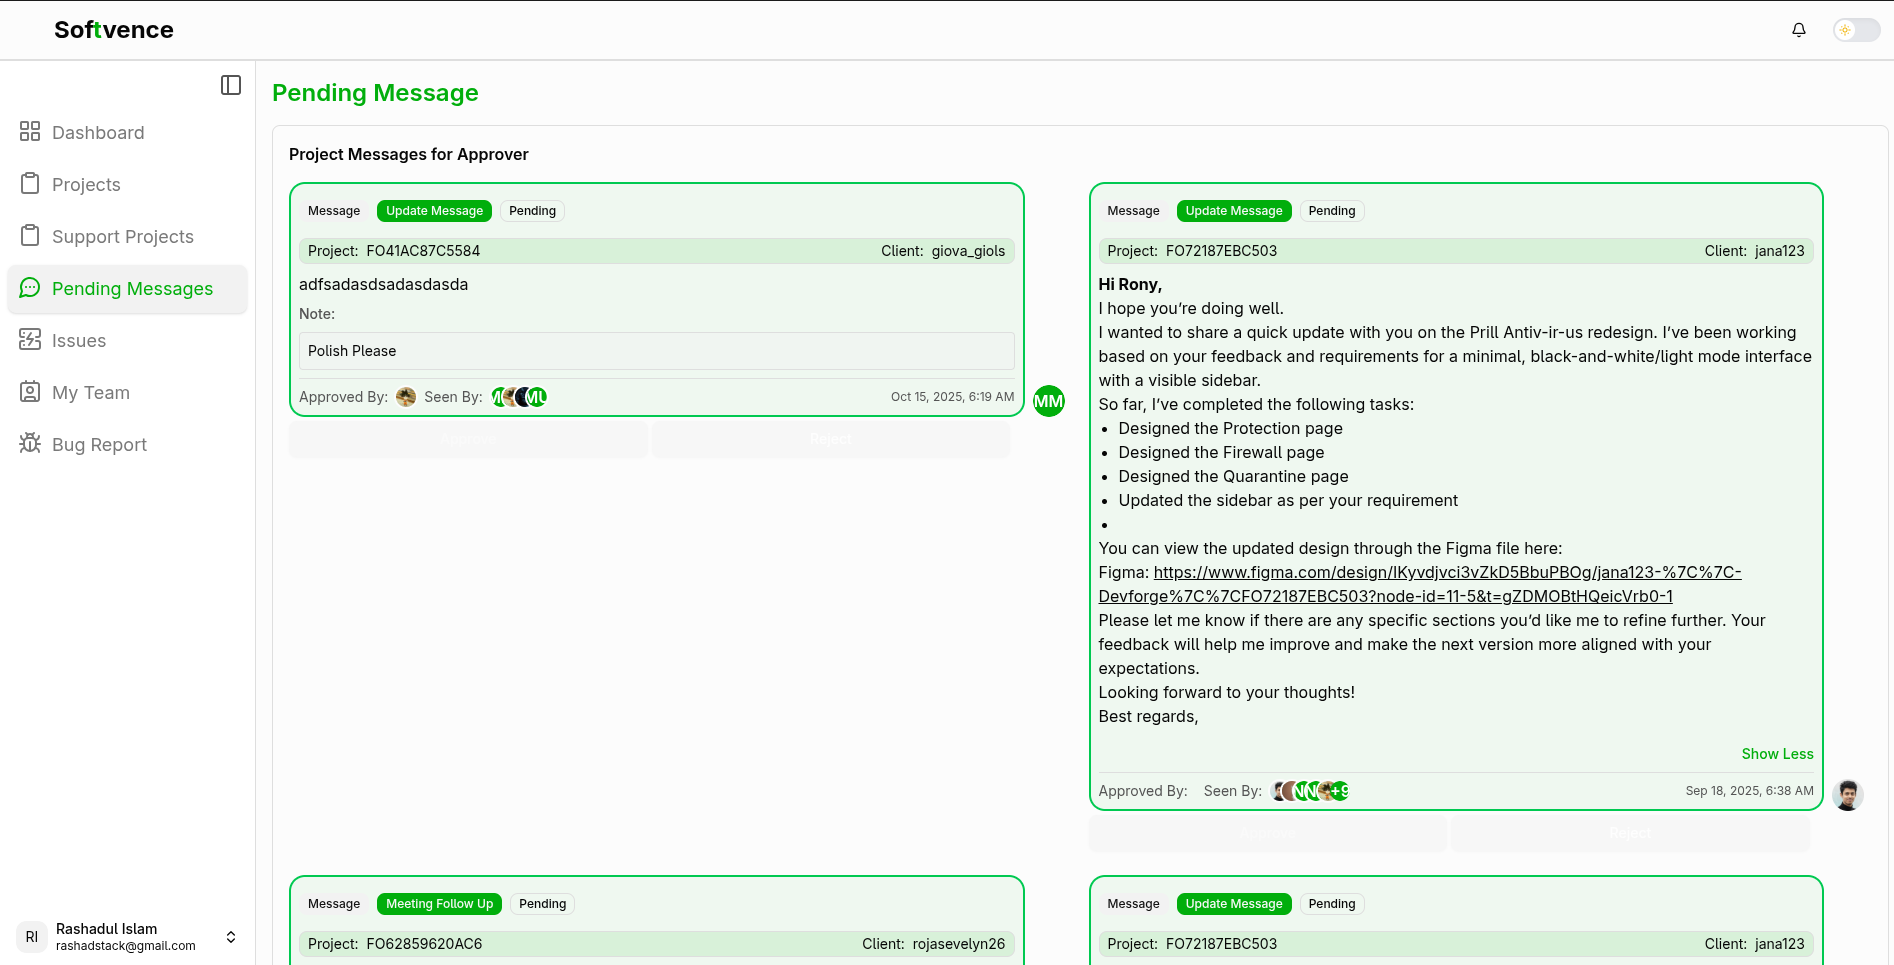Toggle the light/dark theme switch
The width and height of the screenshot is (1894, 965).
(x=1856, y=30)
